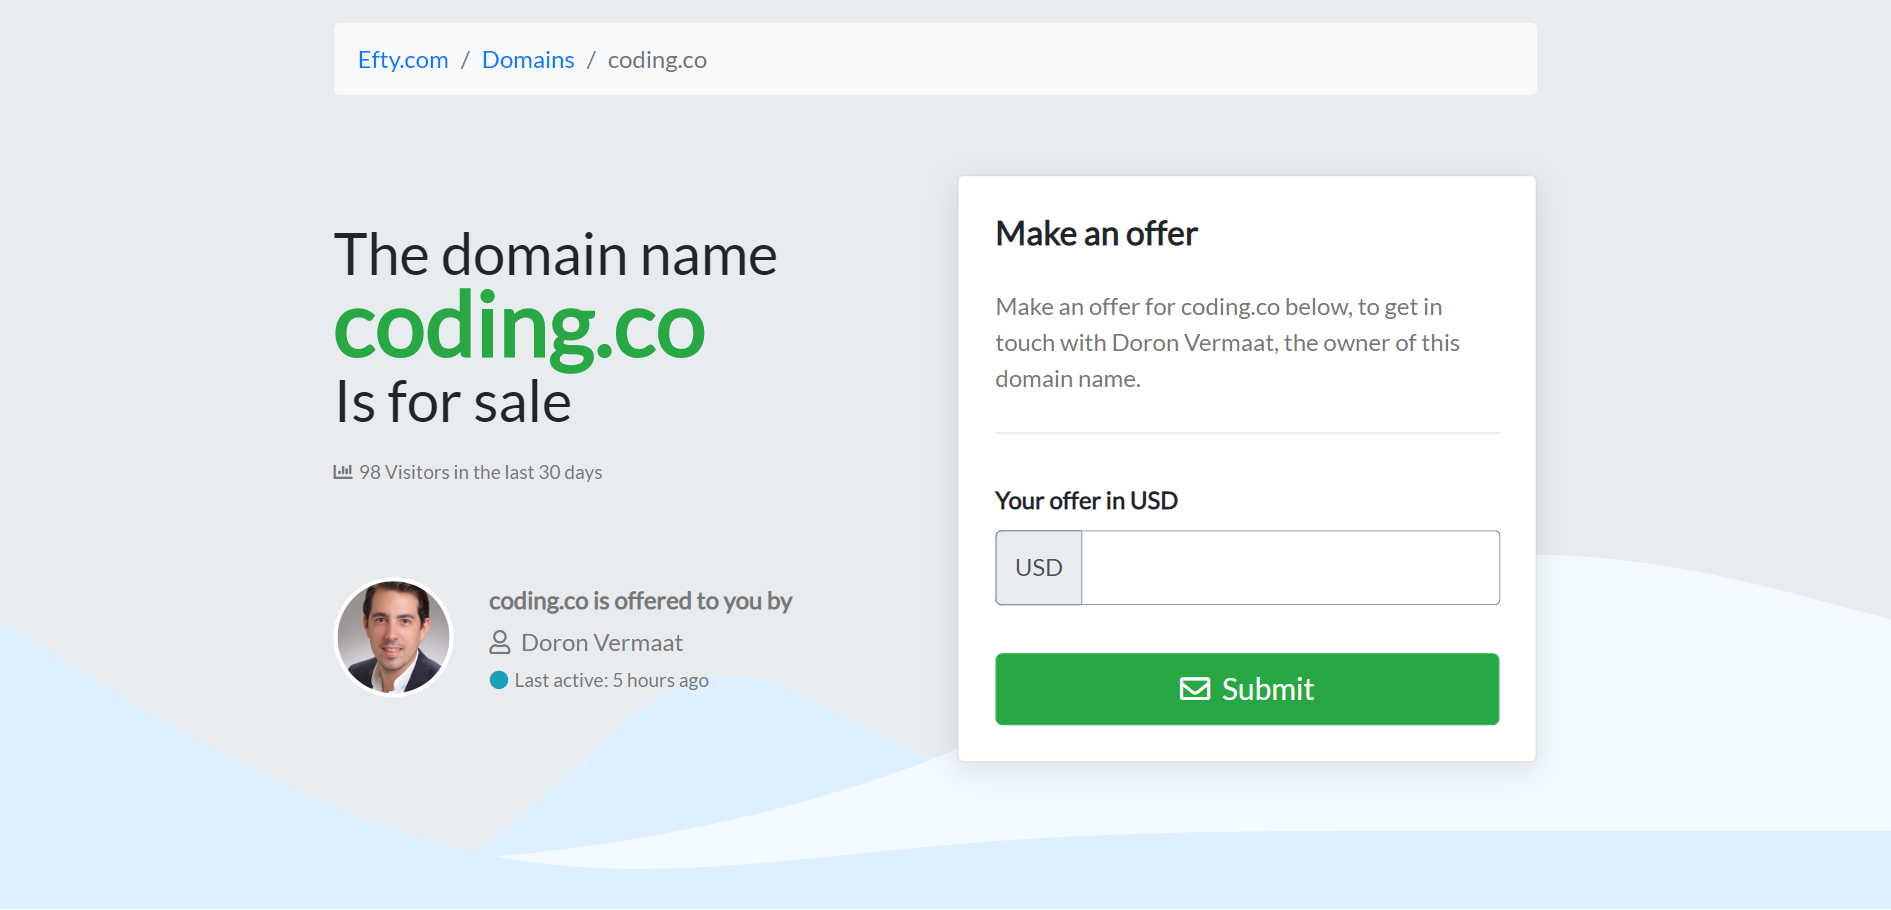Click inside the offer amount field
The height and width of the screenshot is (910, 1891).
click(1290, 567)
